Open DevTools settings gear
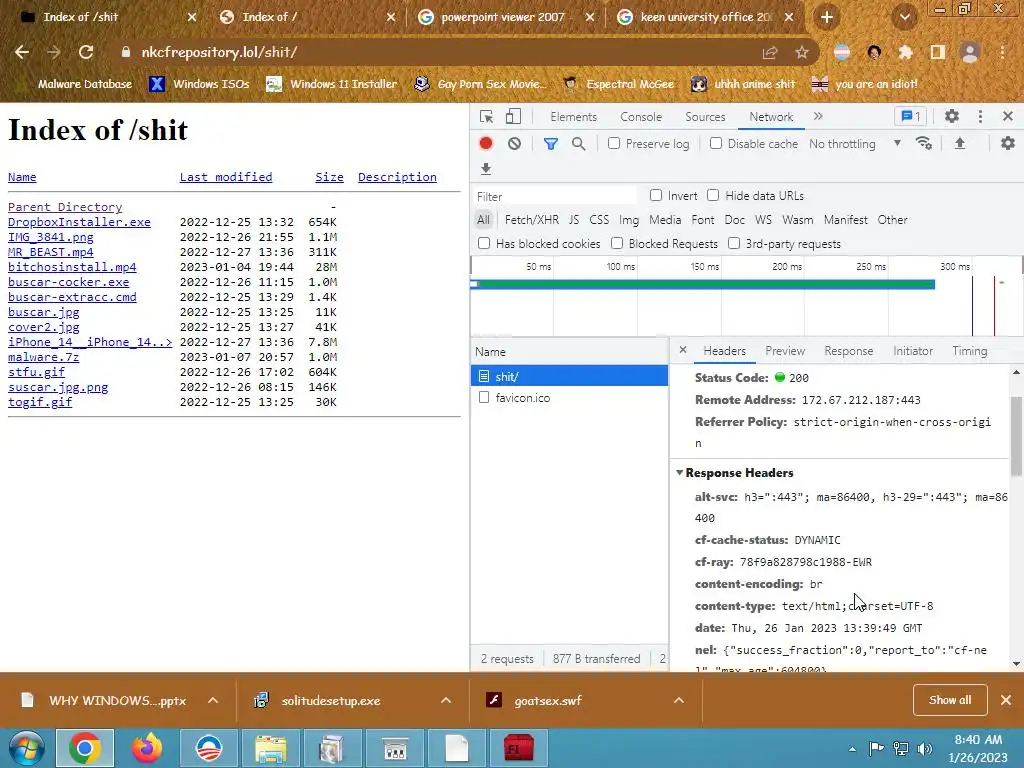 [x=952, y=116]
